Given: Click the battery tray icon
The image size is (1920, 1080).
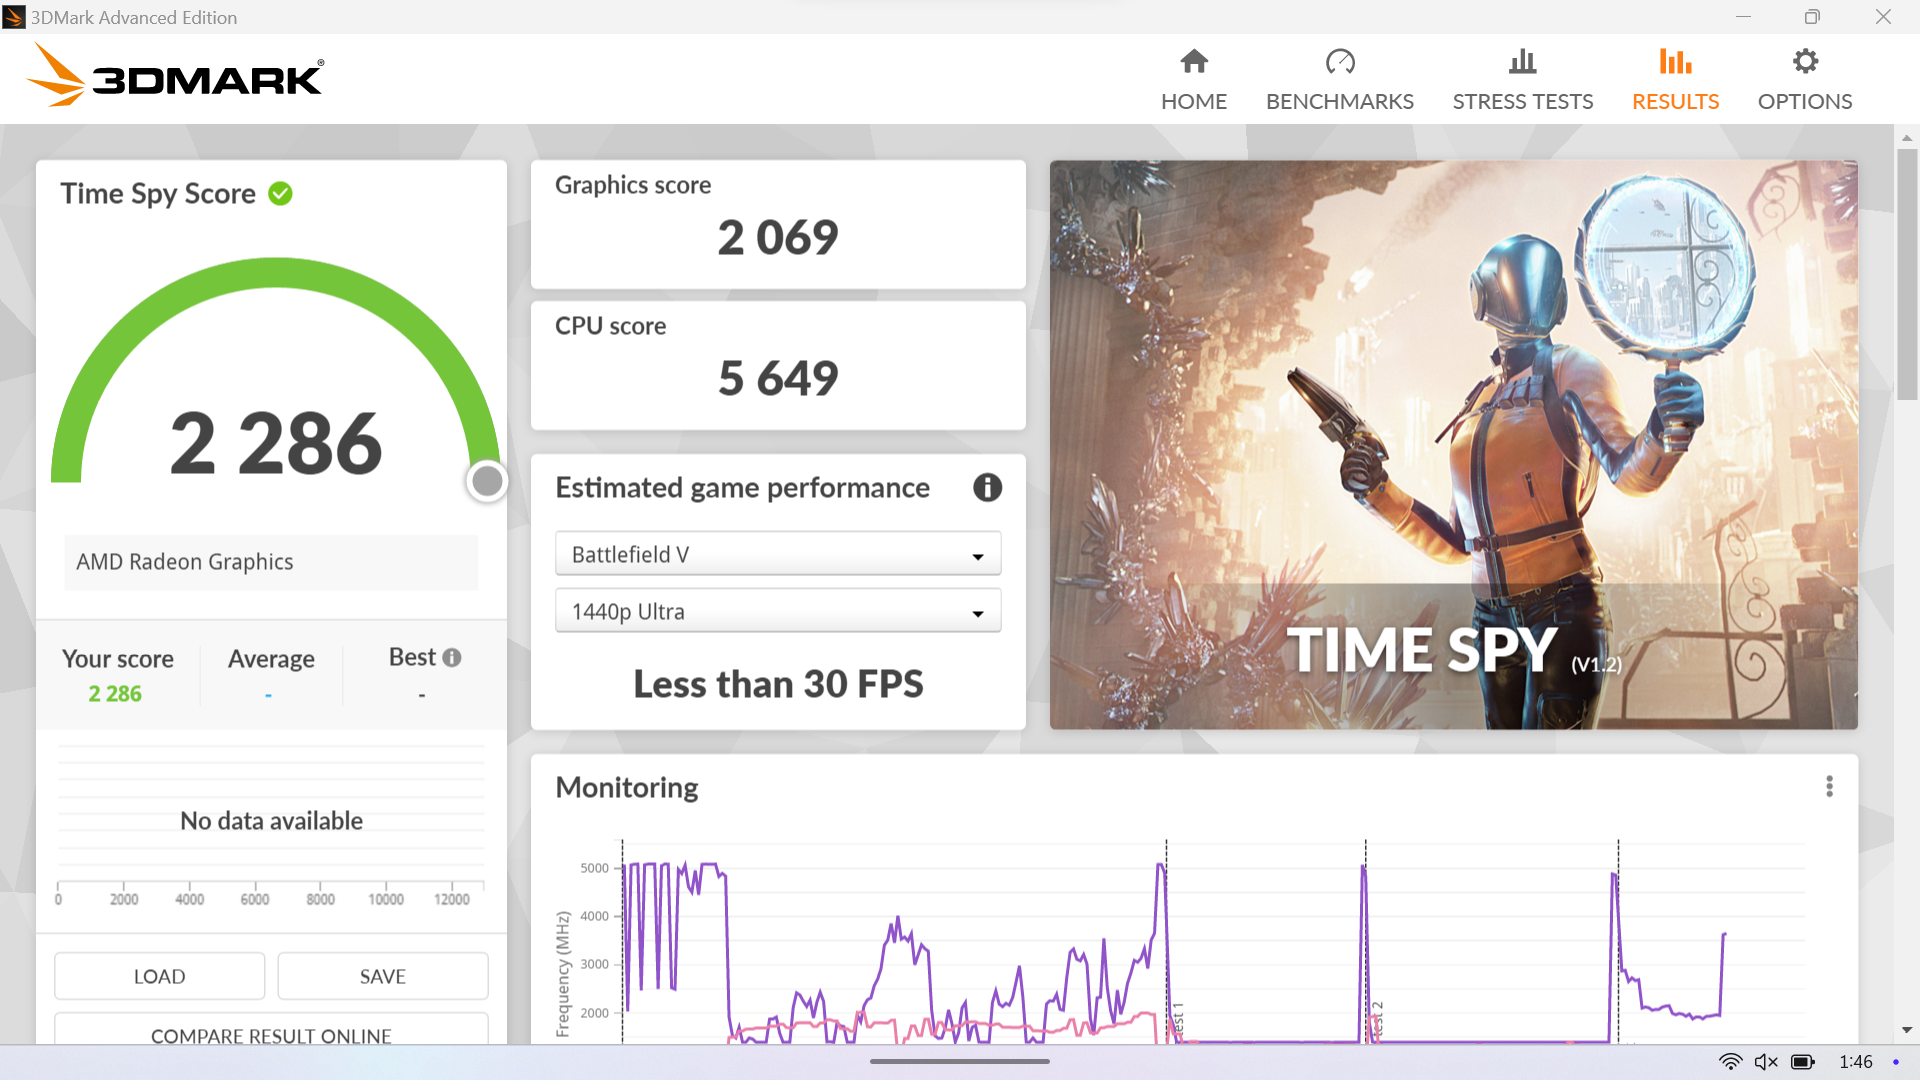Looking at the screenshot, I should tap(1803, 1062).
